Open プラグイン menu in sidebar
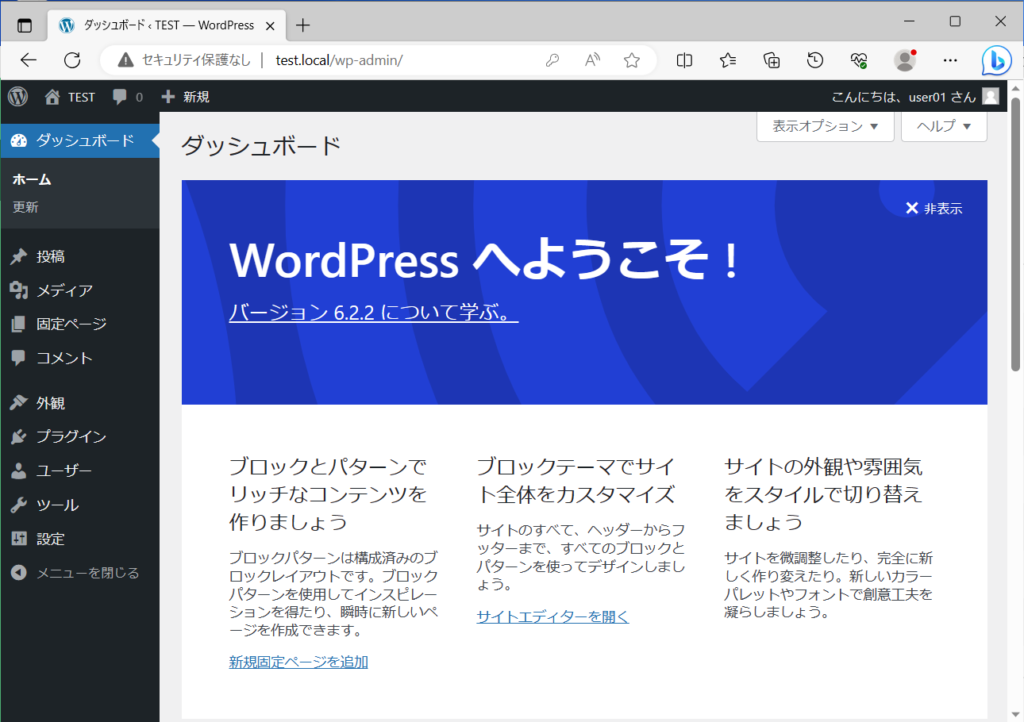The width and height of the screenshot is (1024, 722). [x=80, y=437]
